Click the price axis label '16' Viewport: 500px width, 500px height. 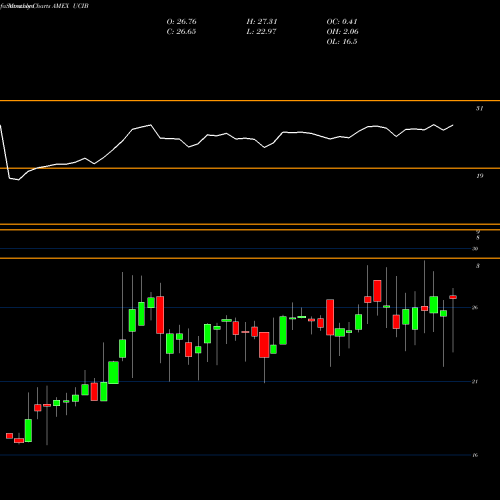(x=475, y=455)
